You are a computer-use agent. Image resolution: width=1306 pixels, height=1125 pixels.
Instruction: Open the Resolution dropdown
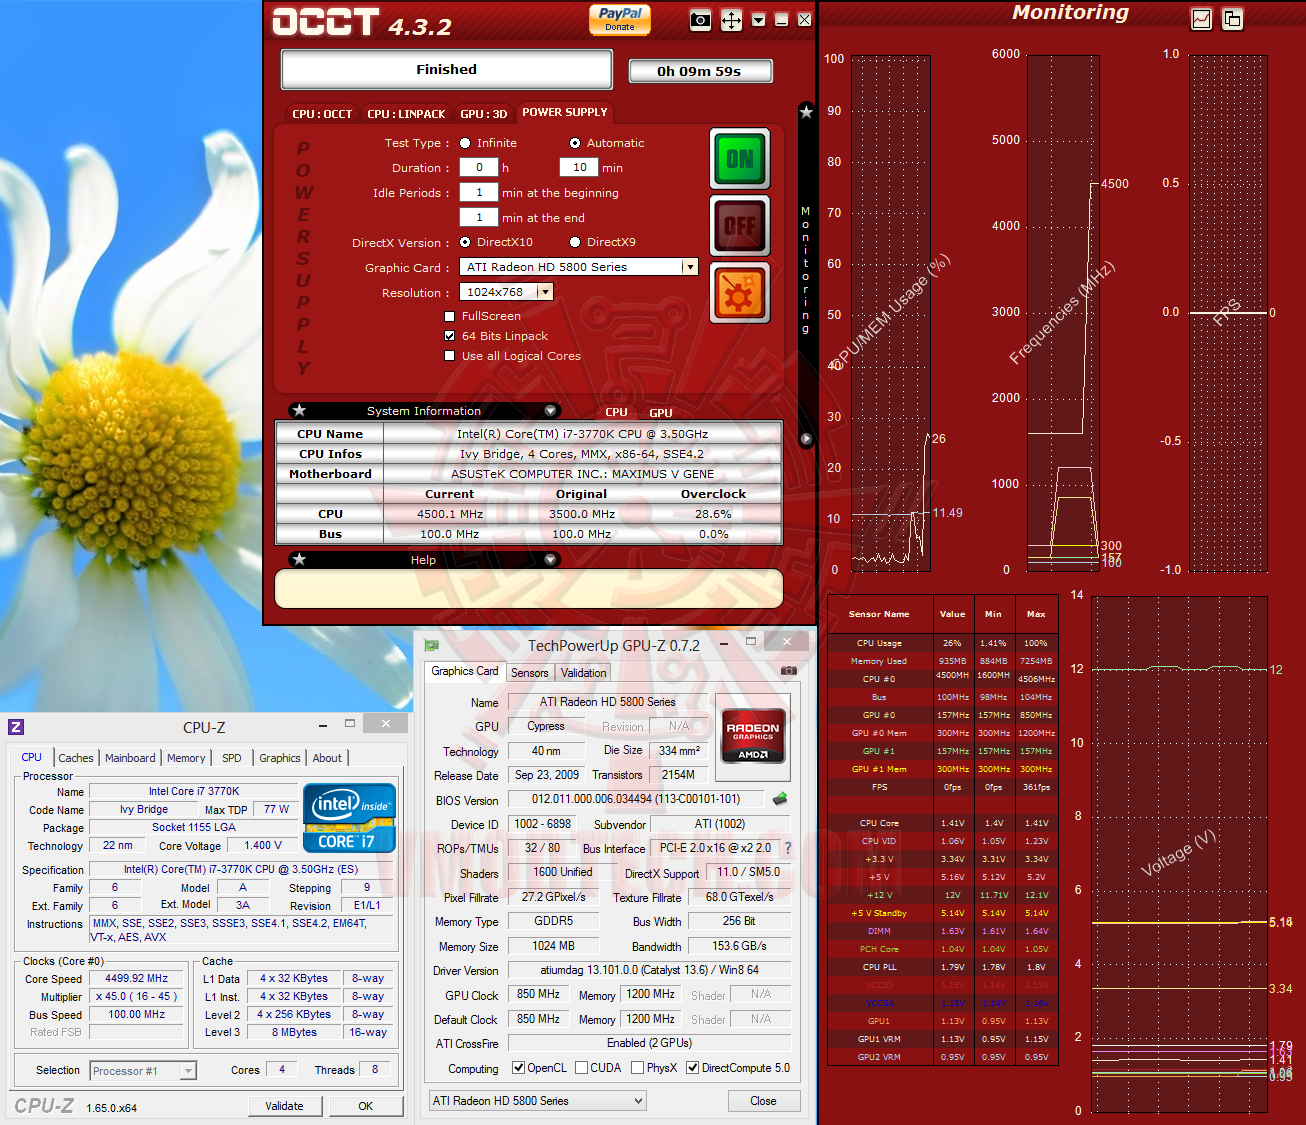[x=545, y=292]
